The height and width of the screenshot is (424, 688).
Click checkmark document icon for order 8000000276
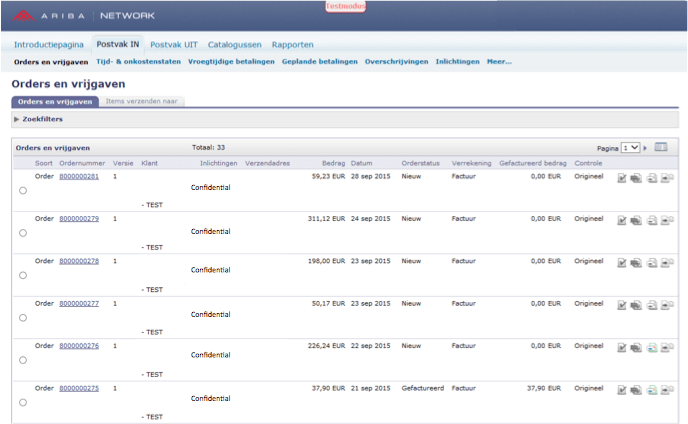(622, 348)
